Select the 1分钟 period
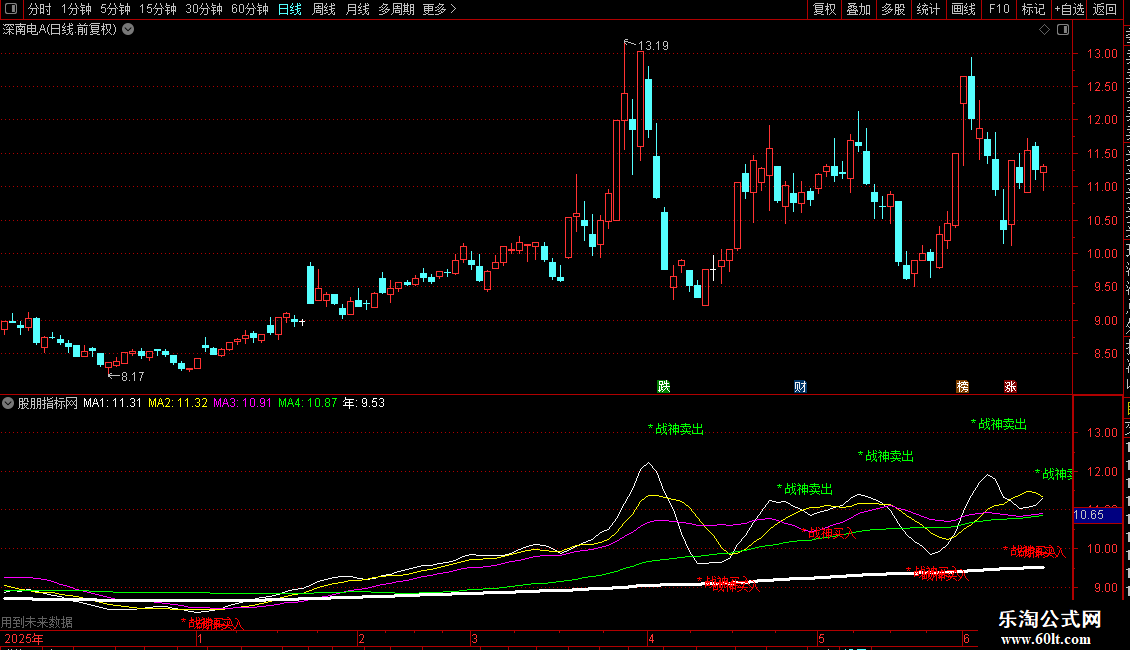This screenshot has height=650, width=1130. click(x=76, y=9)
